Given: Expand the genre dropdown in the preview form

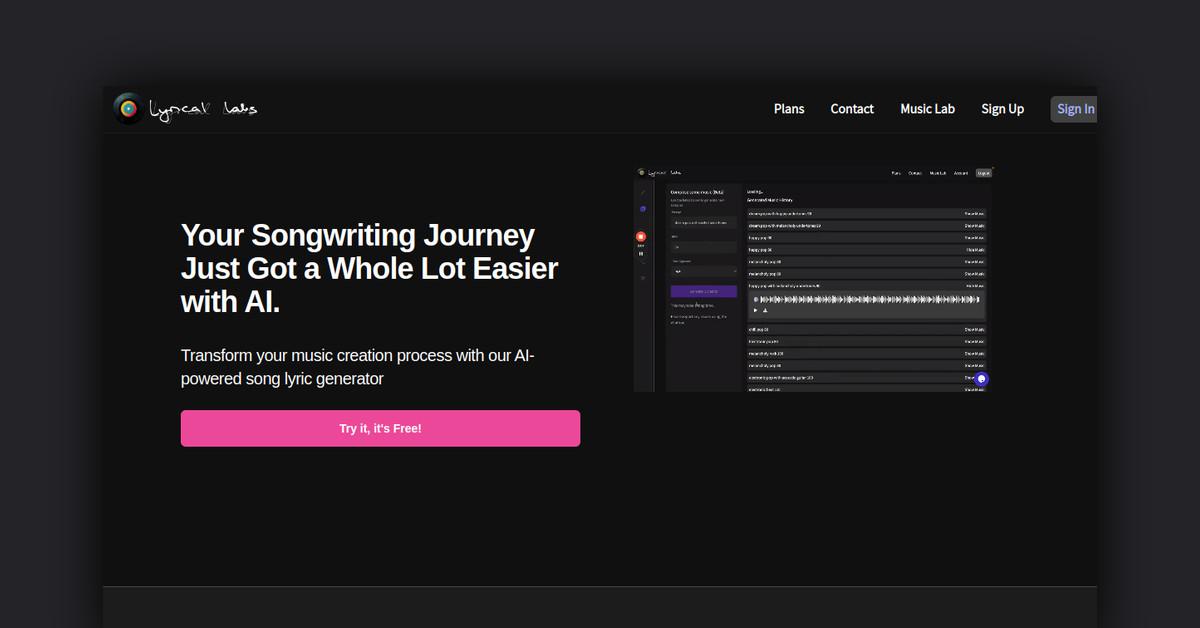Looking at the screenshot, I should pos(703,270).
